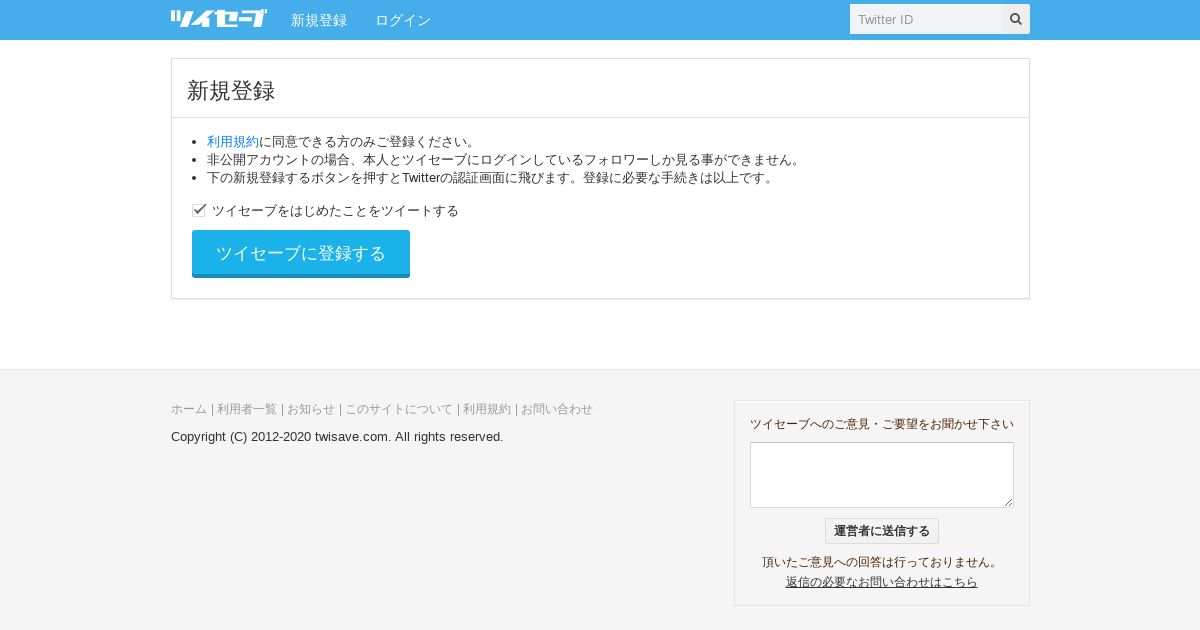
Task: Open the 利用規約 link in the bullet list
Action: coord(232,142)
